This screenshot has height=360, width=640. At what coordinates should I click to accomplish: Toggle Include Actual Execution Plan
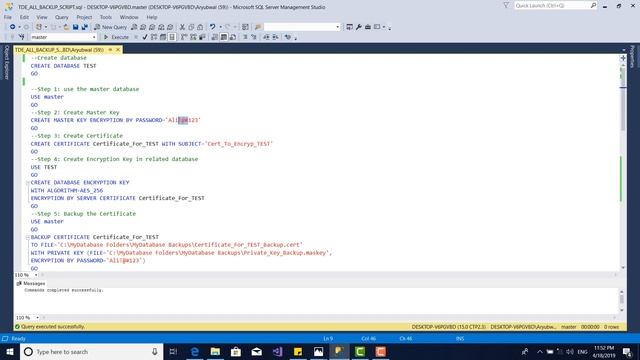pyautogui.click(x=183, y=37)
